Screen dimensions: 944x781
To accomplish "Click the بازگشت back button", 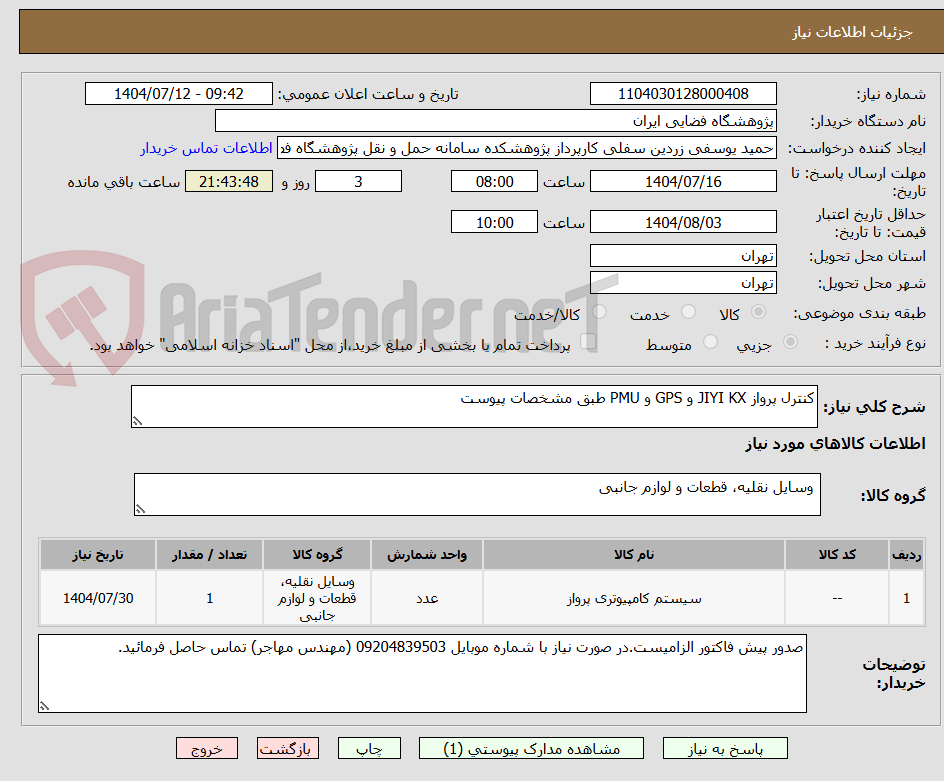I will pyautogui.click(x=288, y=748).
